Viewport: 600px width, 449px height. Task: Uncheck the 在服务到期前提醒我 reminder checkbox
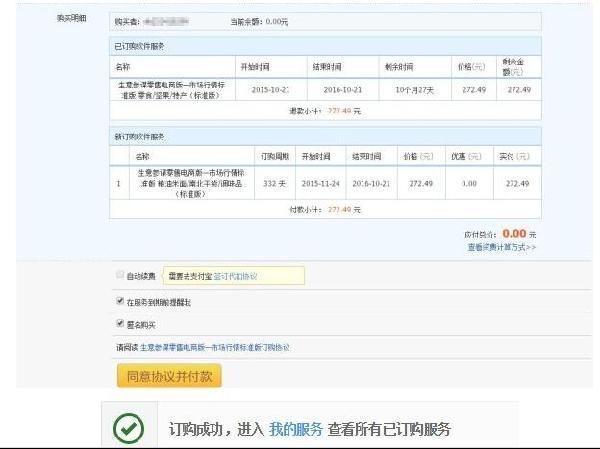pyautogui.click(x=120, y=300)
